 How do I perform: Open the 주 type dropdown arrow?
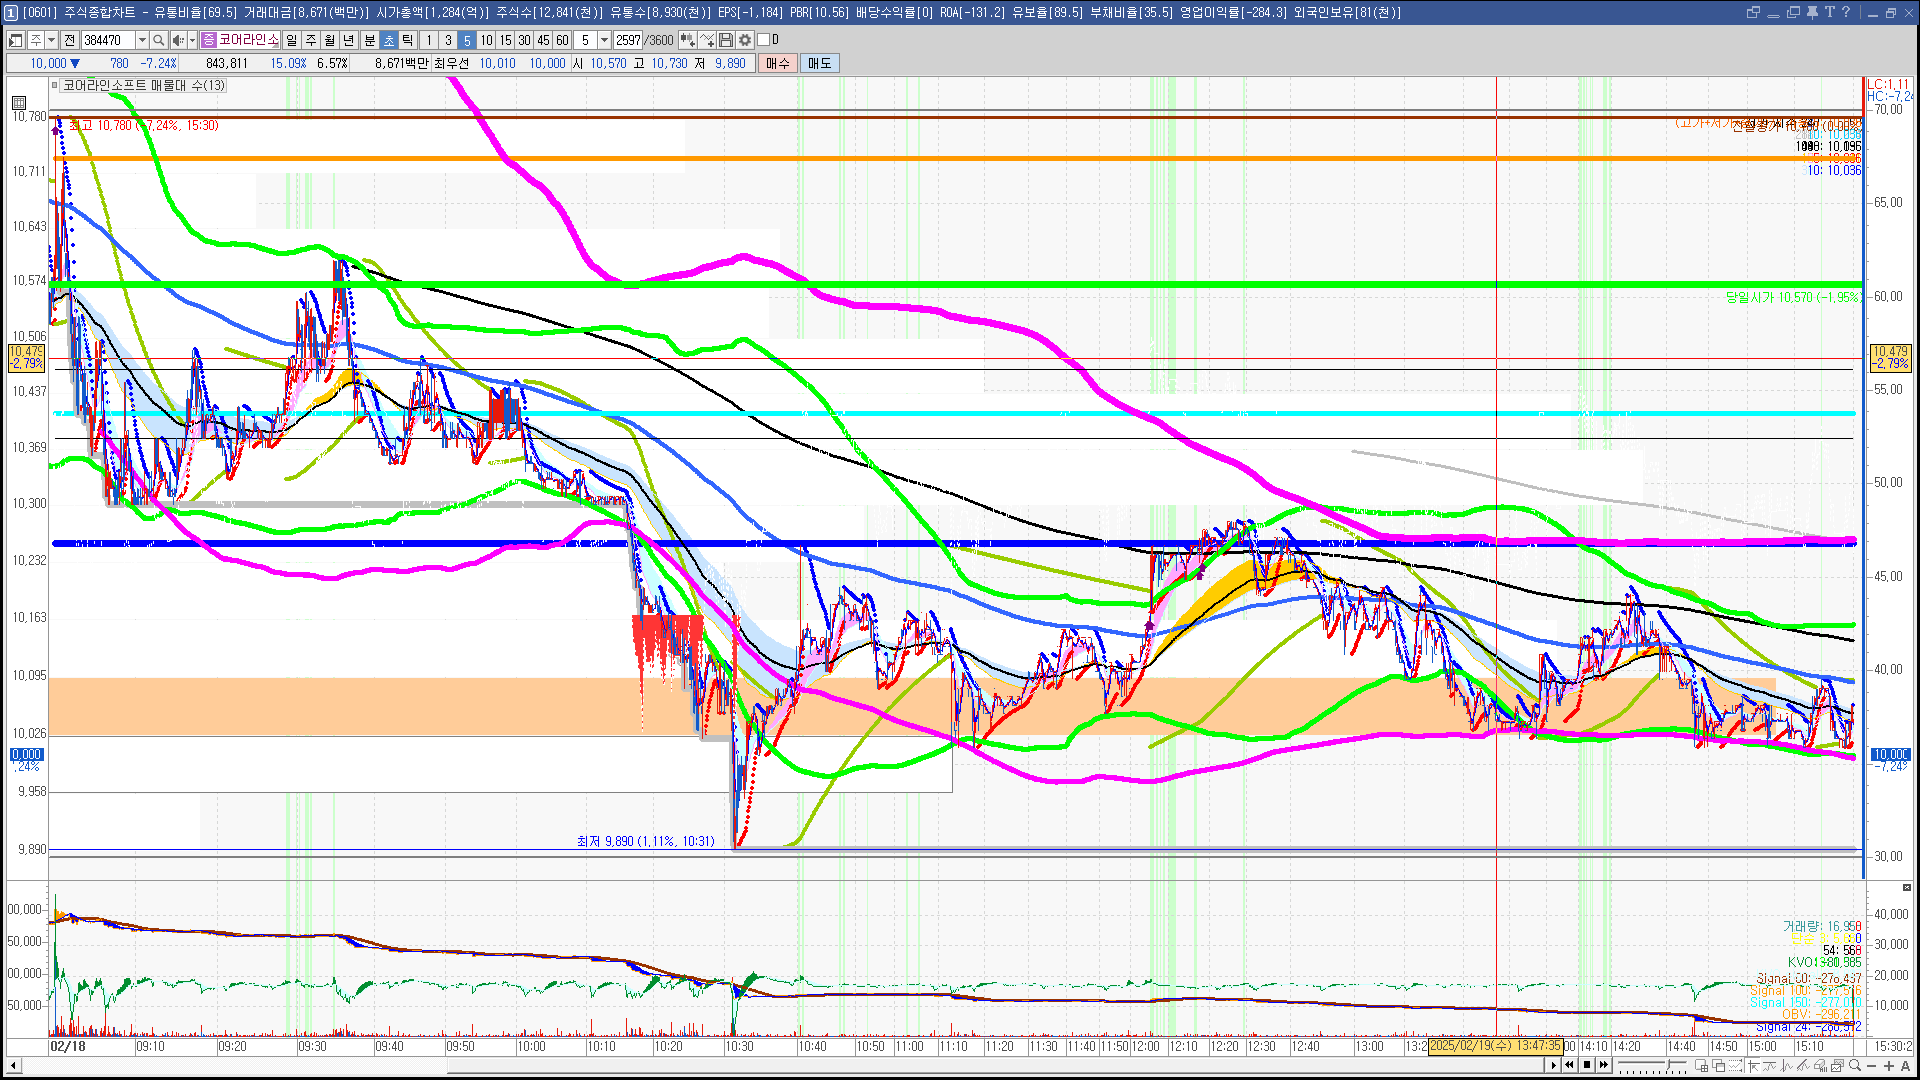pos(51,40)
